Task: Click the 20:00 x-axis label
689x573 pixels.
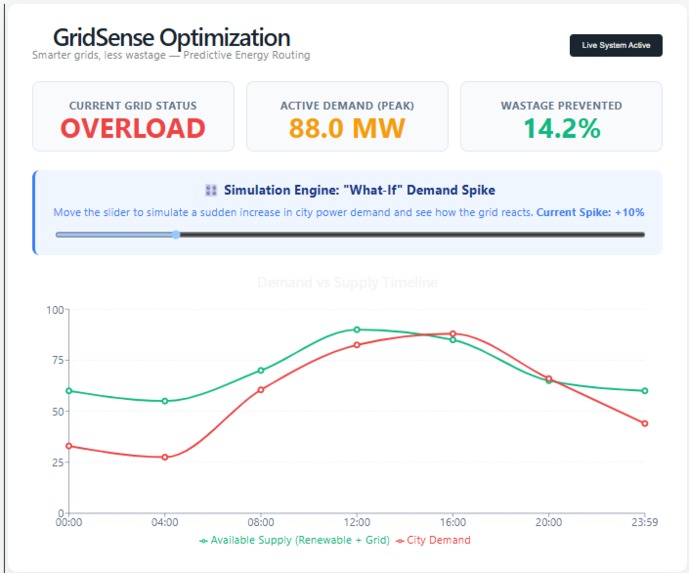Action: pos(549,522)
